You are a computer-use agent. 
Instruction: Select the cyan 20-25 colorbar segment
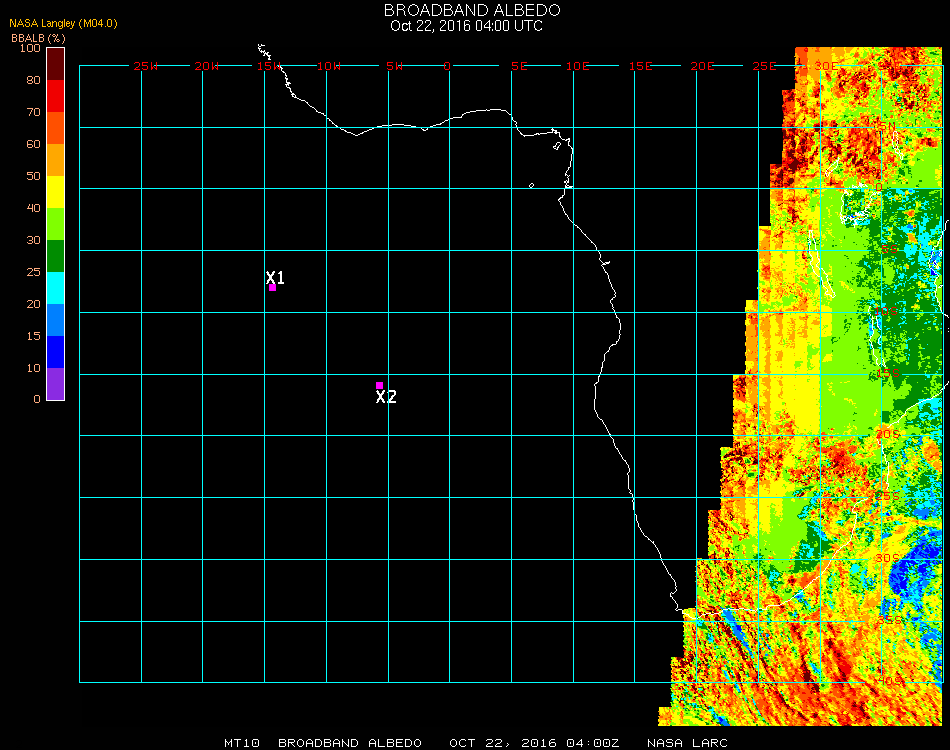[x=55, y=288]
